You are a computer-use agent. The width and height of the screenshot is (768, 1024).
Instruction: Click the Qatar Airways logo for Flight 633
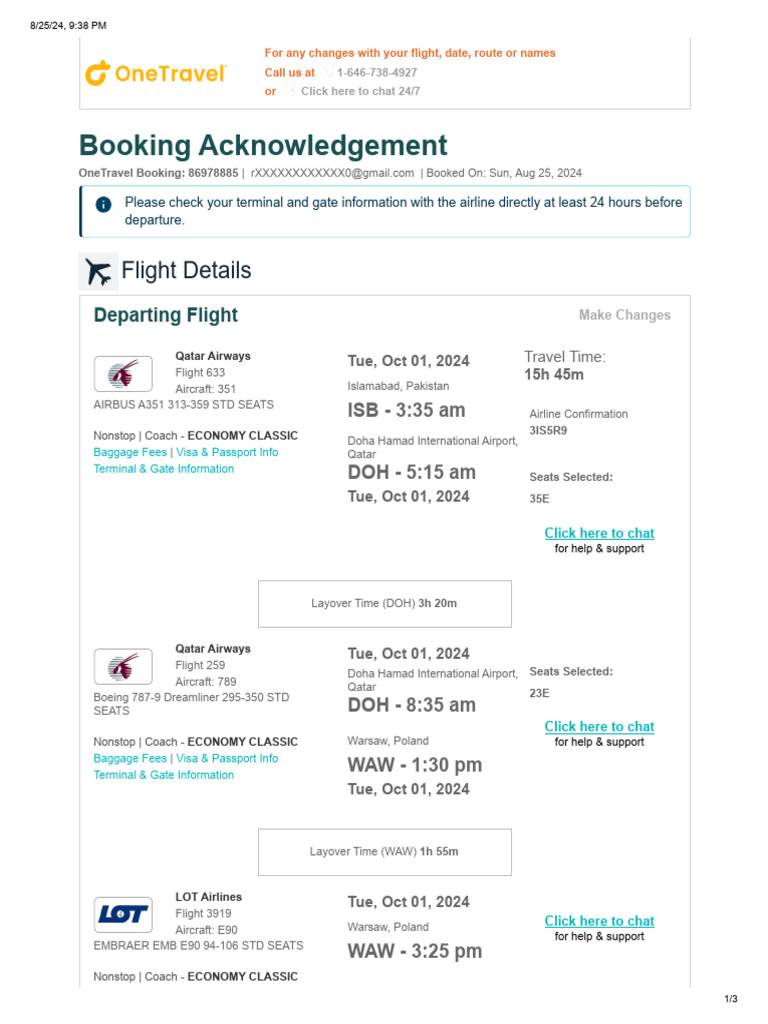[123, 374]
